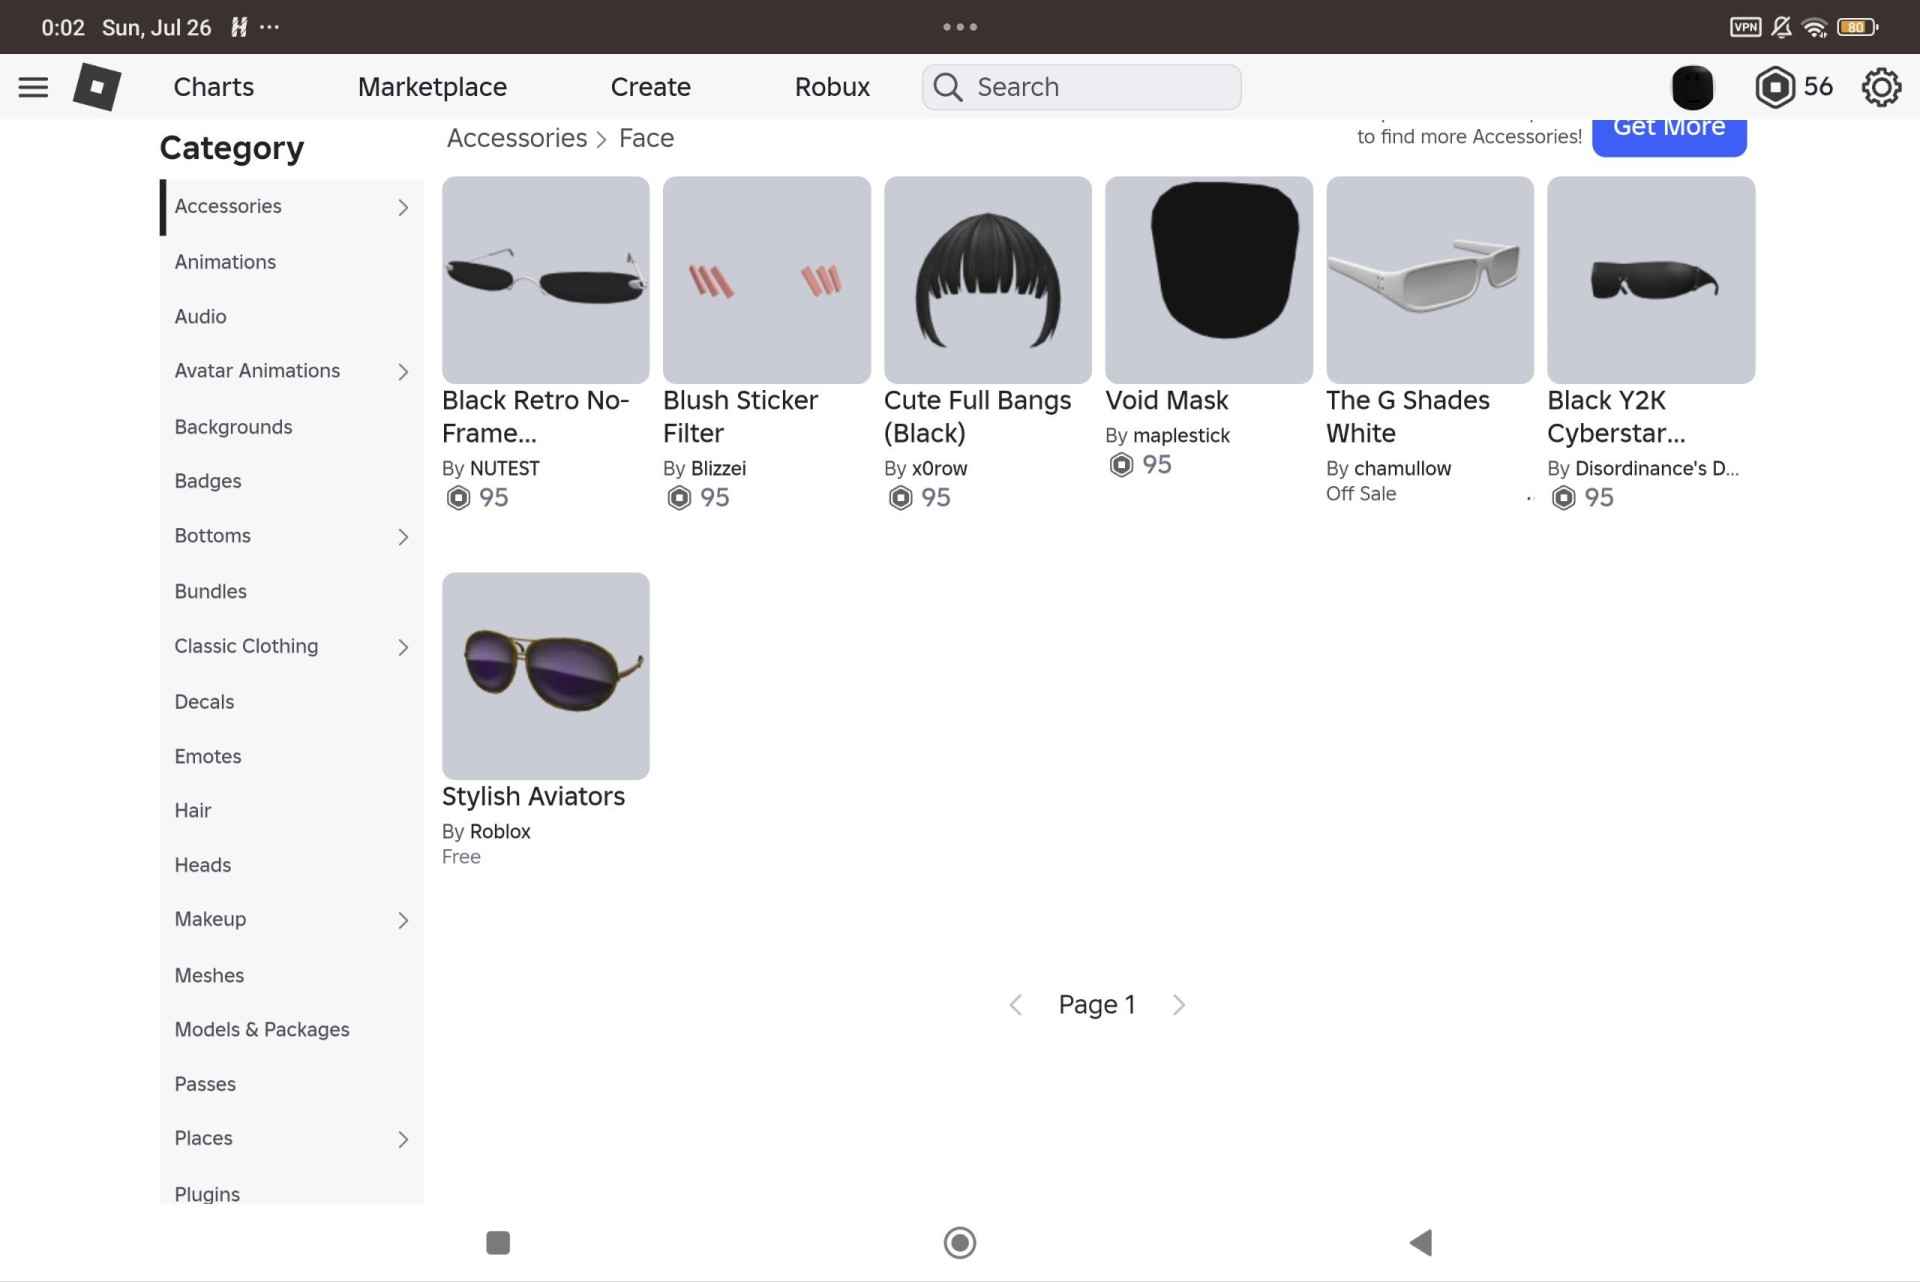Open creator x0row's profile link
Screen dimensions: 1920x1282
939,468
